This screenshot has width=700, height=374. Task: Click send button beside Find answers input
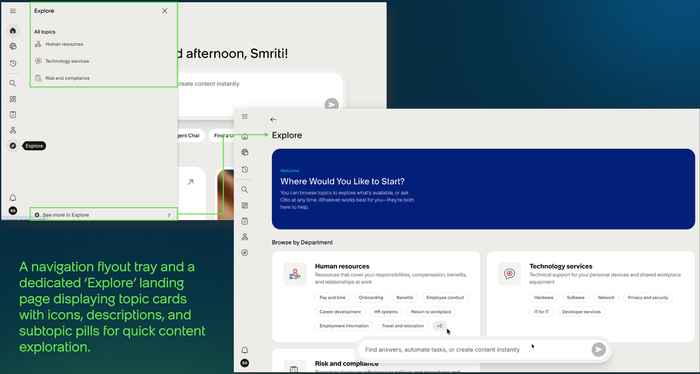(599, 350)
